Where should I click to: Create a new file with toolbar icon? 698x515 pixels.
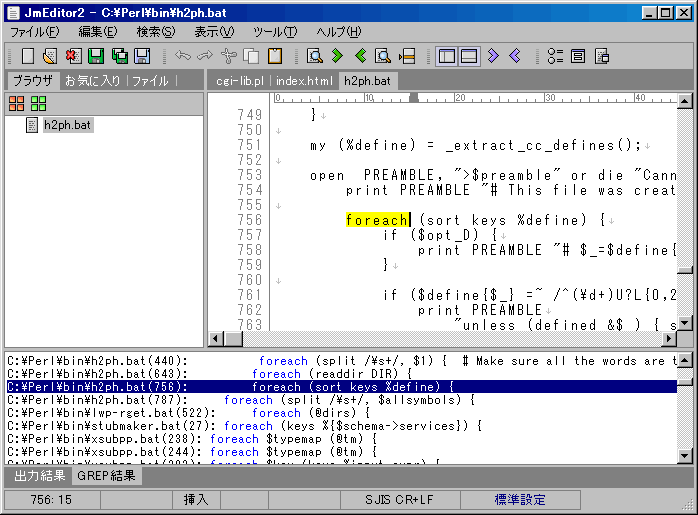coord(28,56)
